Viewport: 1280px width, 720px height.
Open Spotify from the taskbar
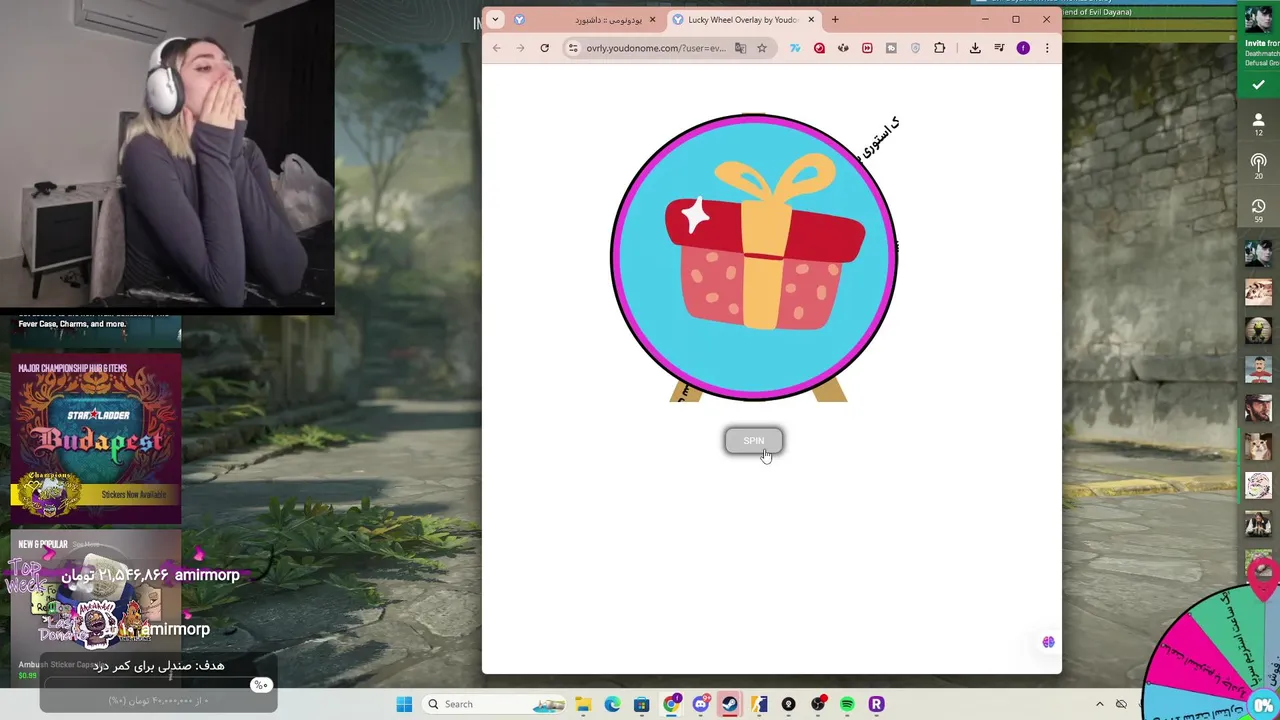[x=847, y=704]
